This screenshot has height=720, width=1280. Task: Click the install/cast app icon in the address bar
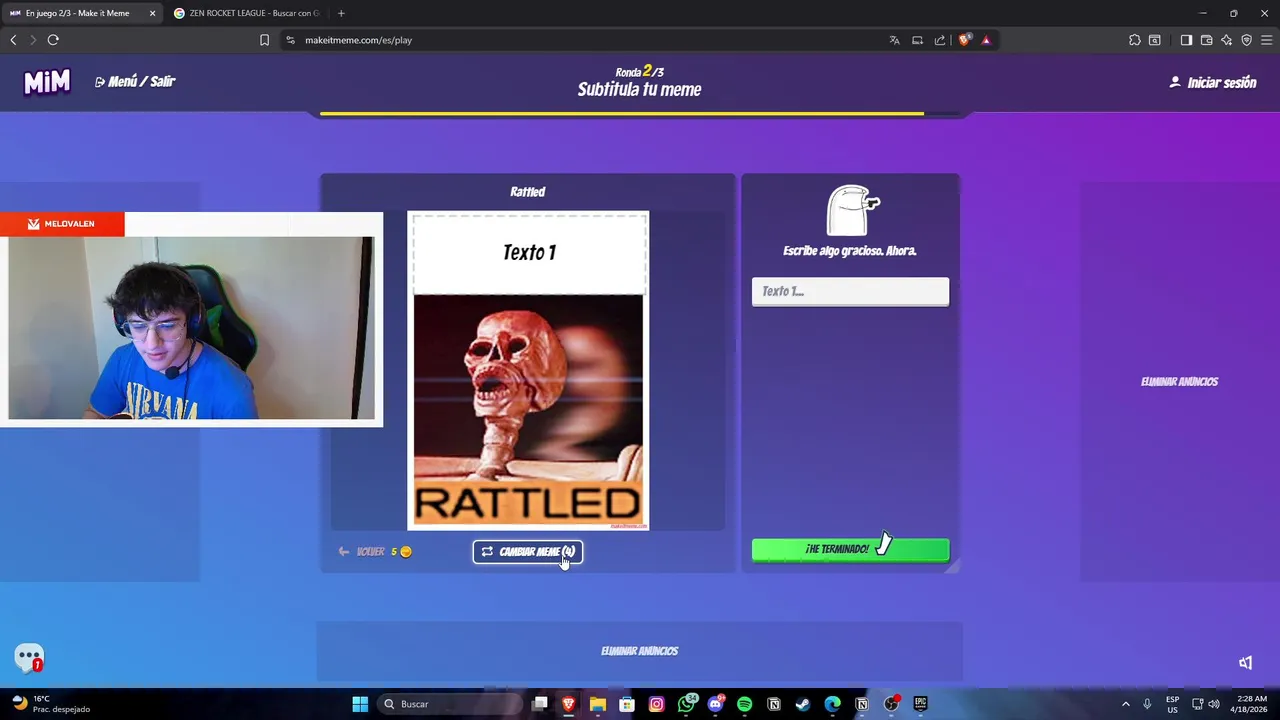click(917, 40)
